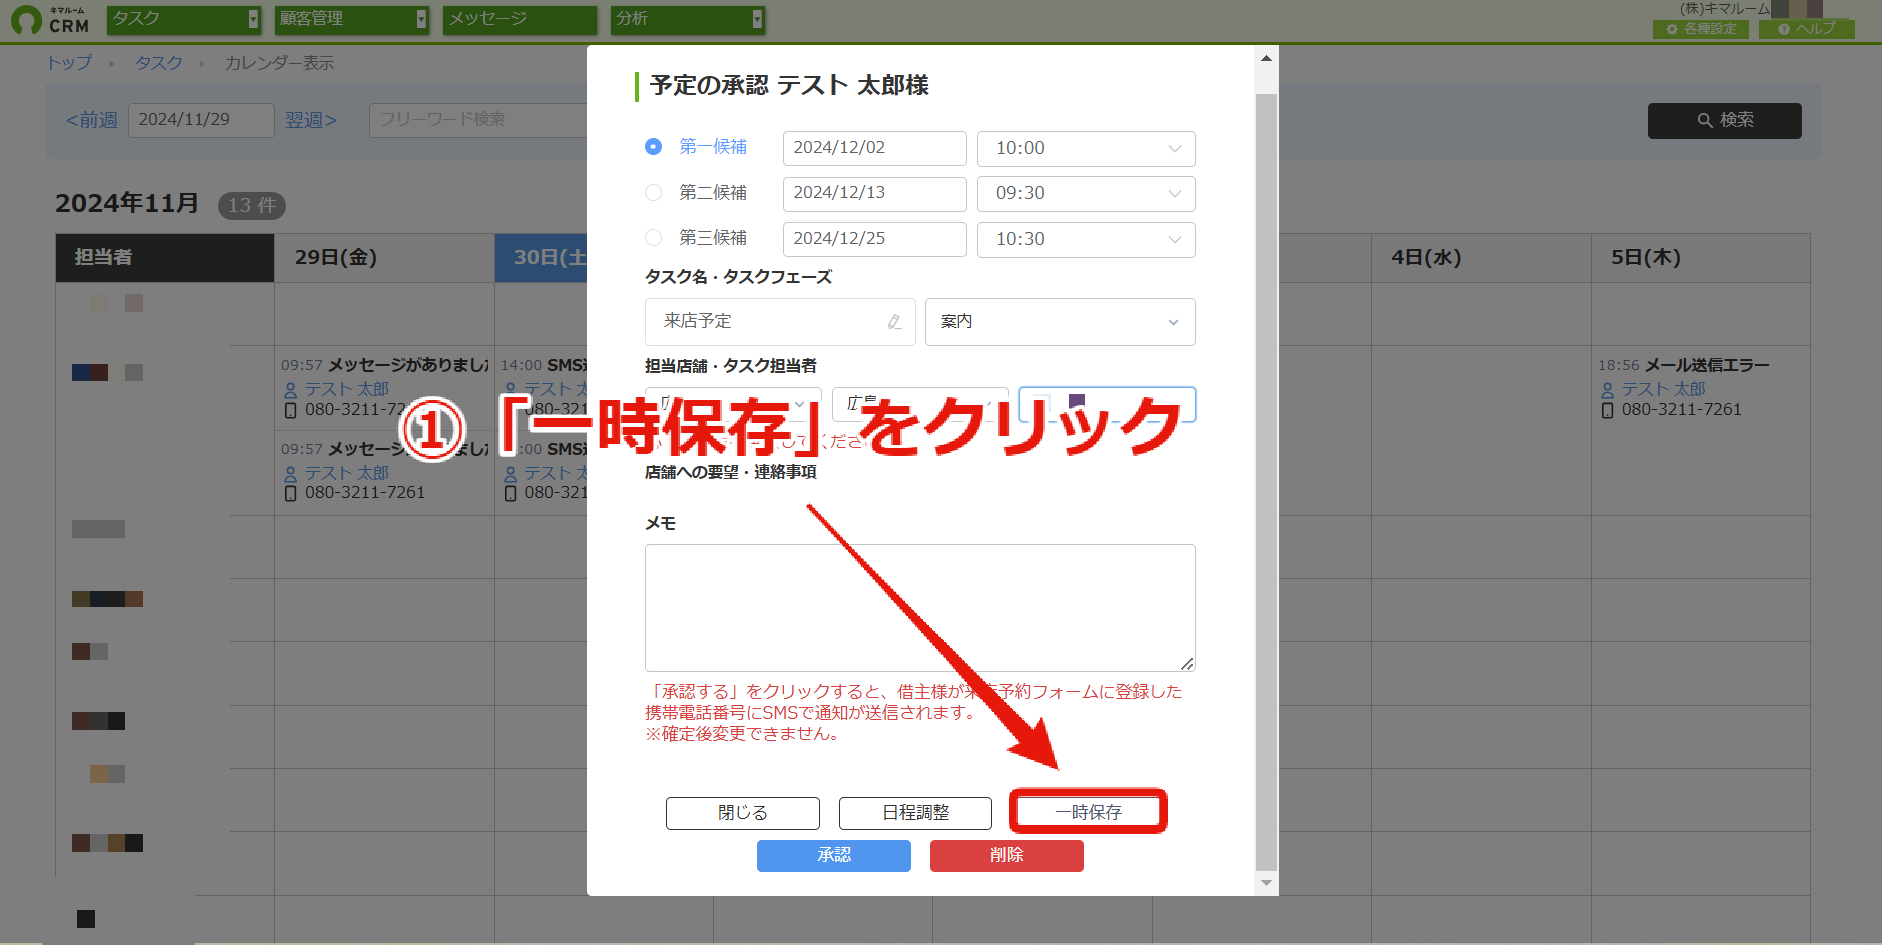Click the person icon beside テスト 太郎 on 5日
Image resolution: width=1882 pixels, height=945 pixels.
[1608, 390]
